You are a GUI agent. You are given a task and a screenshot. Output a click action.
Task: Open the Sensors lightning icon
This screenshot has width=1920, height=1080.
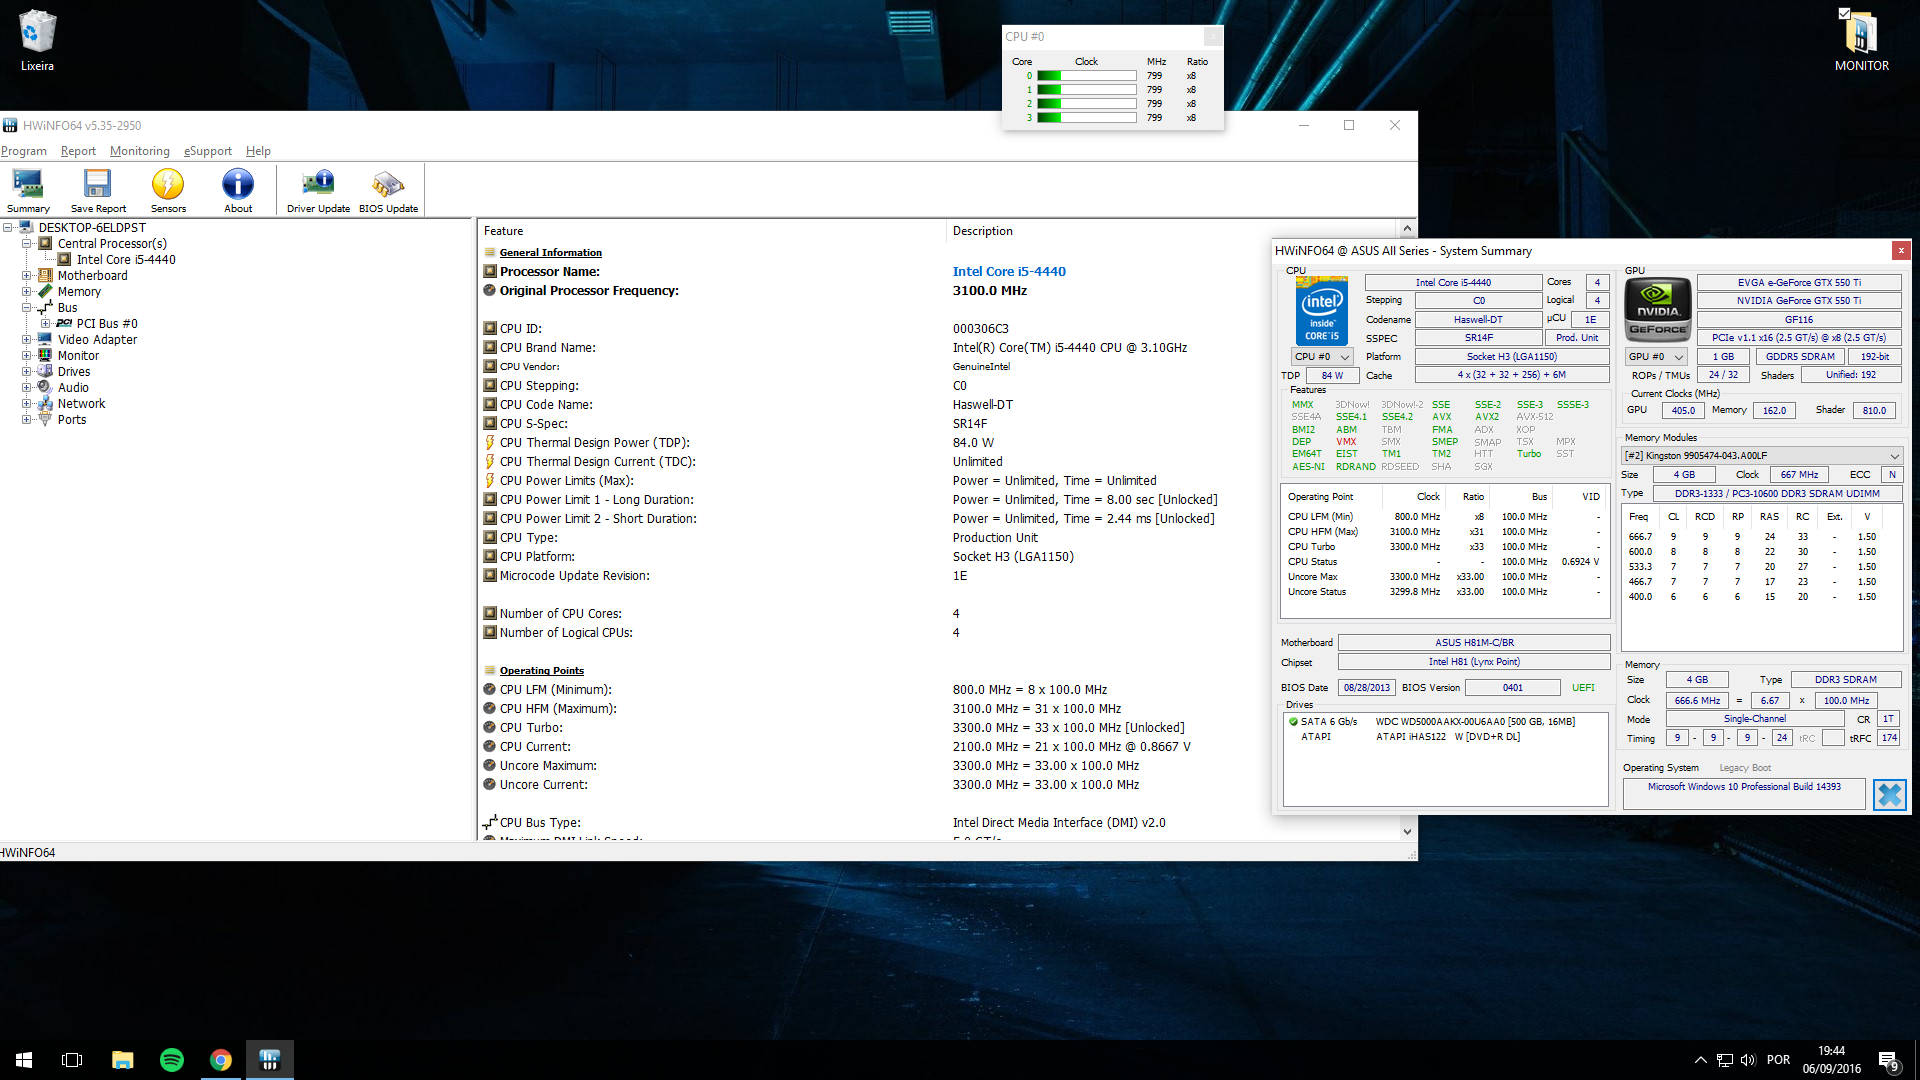click(x=168, y=190)
